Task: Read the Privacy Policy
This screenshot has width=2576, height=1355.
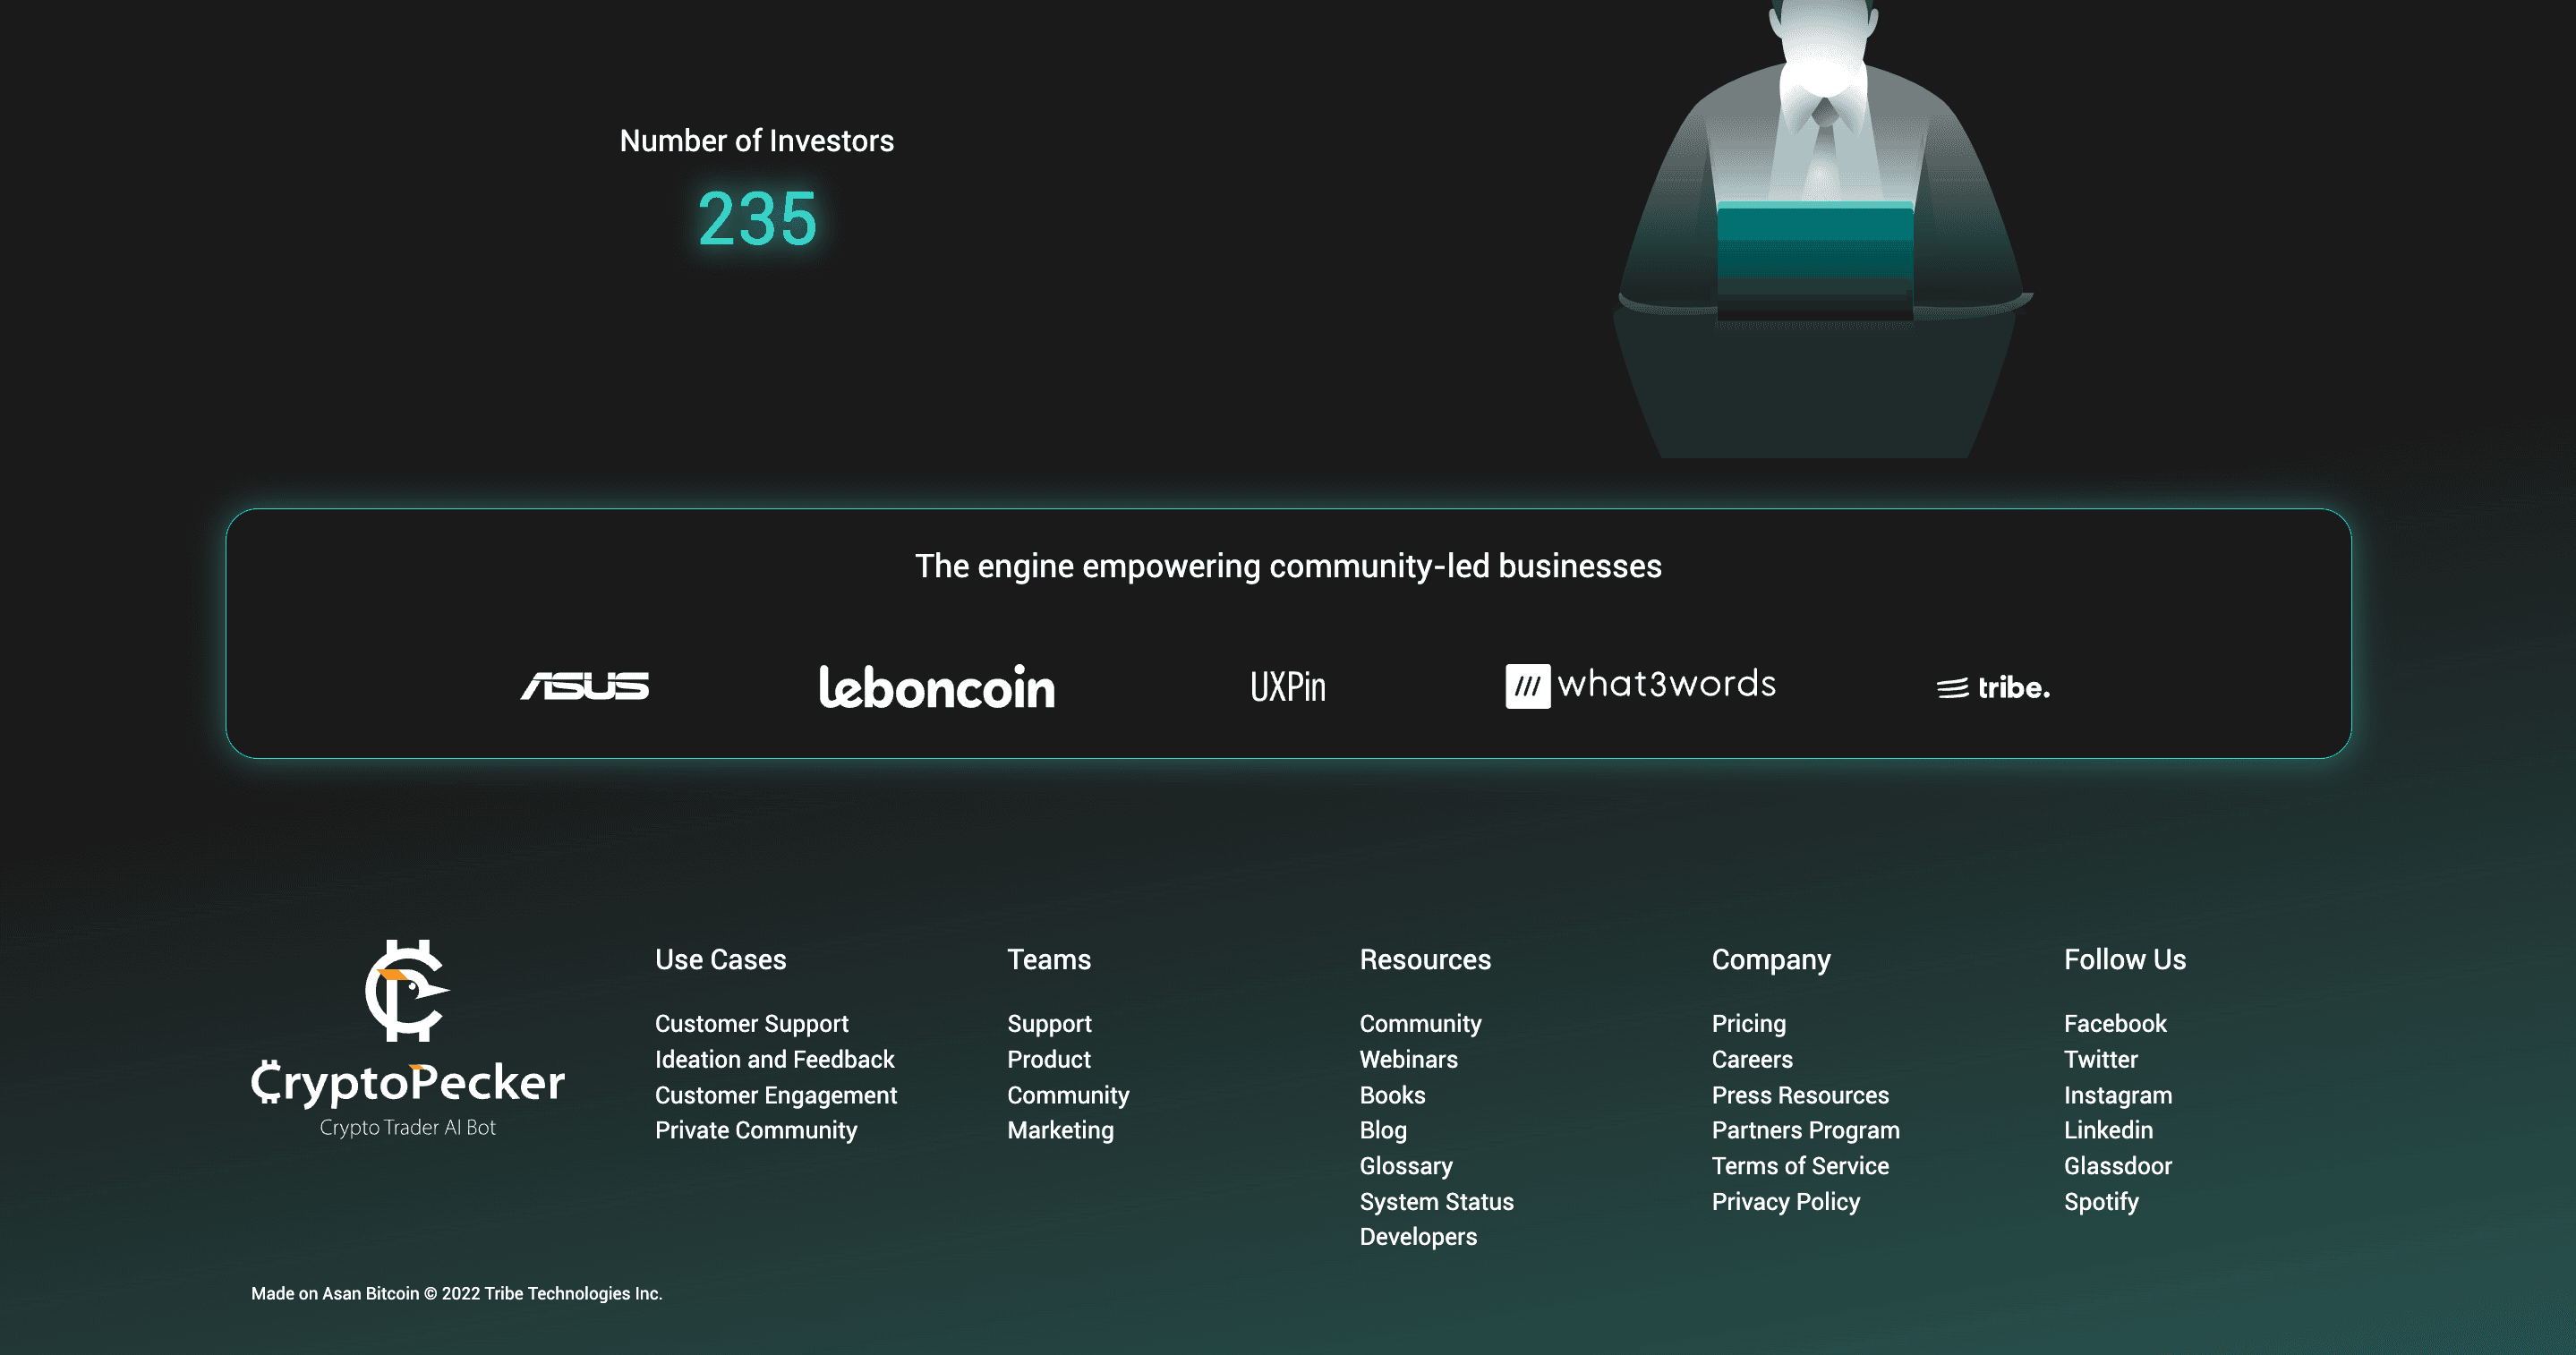Action: [1785, 1202]
